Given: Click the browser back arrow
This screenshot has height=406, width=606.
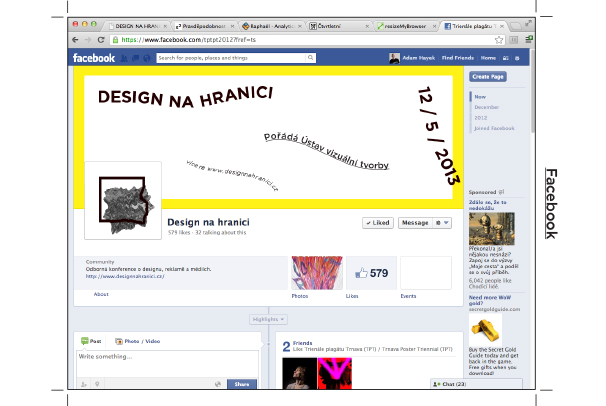Looking at the screenshot, I should click(x=76, y=39).
